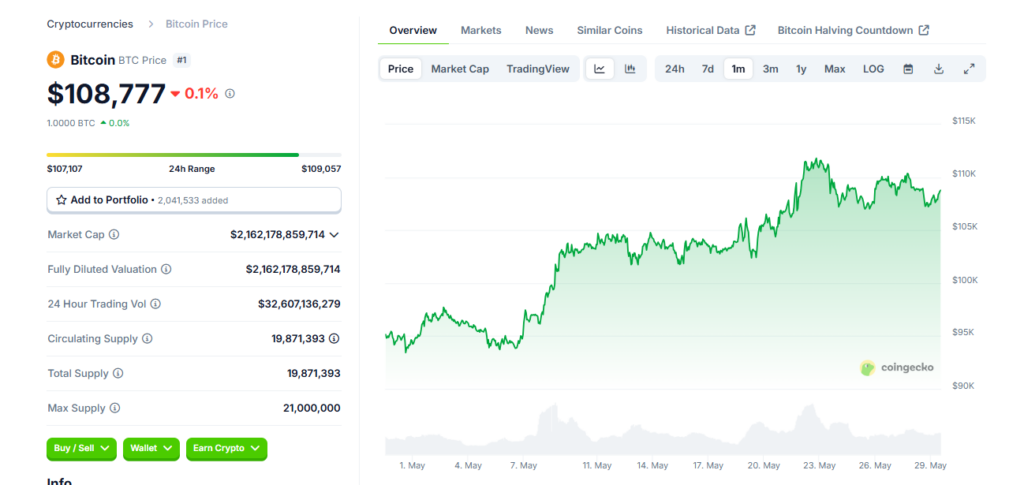1024x485 pixels.
Task: Expand chart to fullscreen icon
Action: tap(969, 69)
